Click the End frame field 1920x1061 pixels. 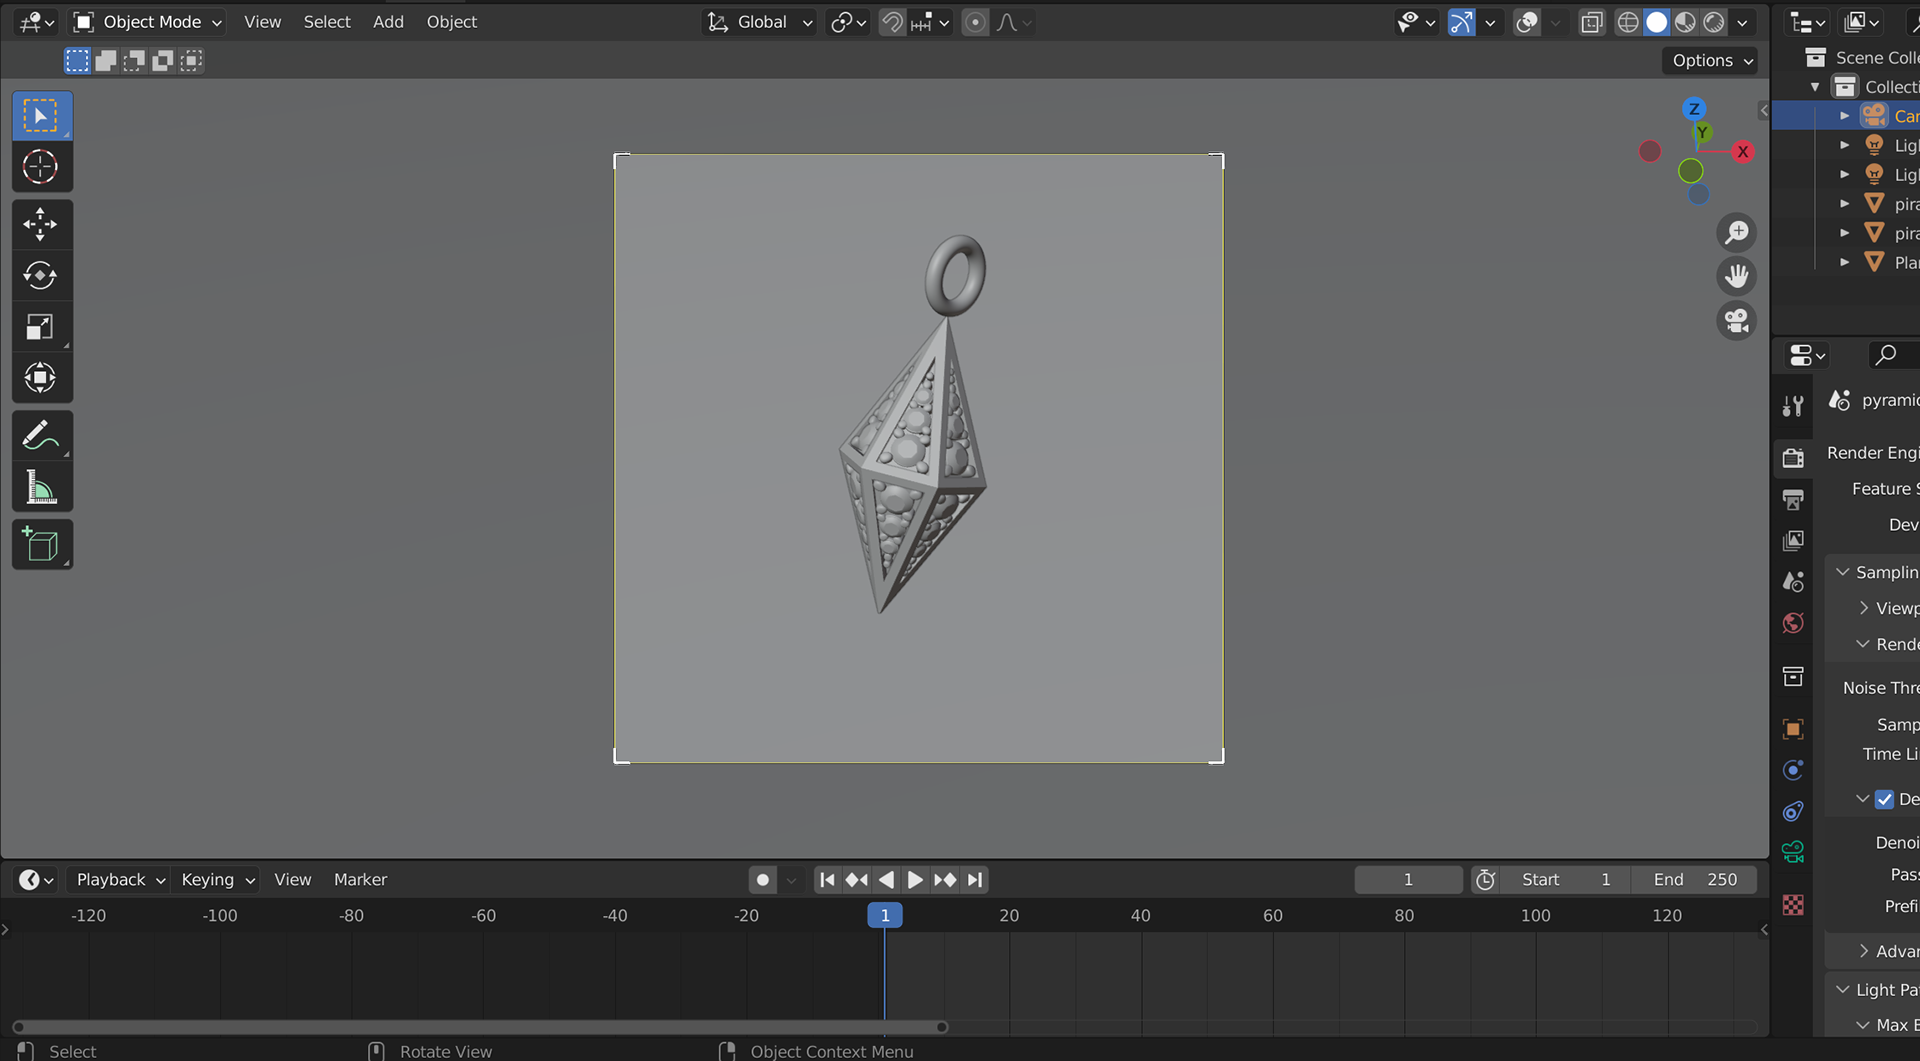[1694, 880]
